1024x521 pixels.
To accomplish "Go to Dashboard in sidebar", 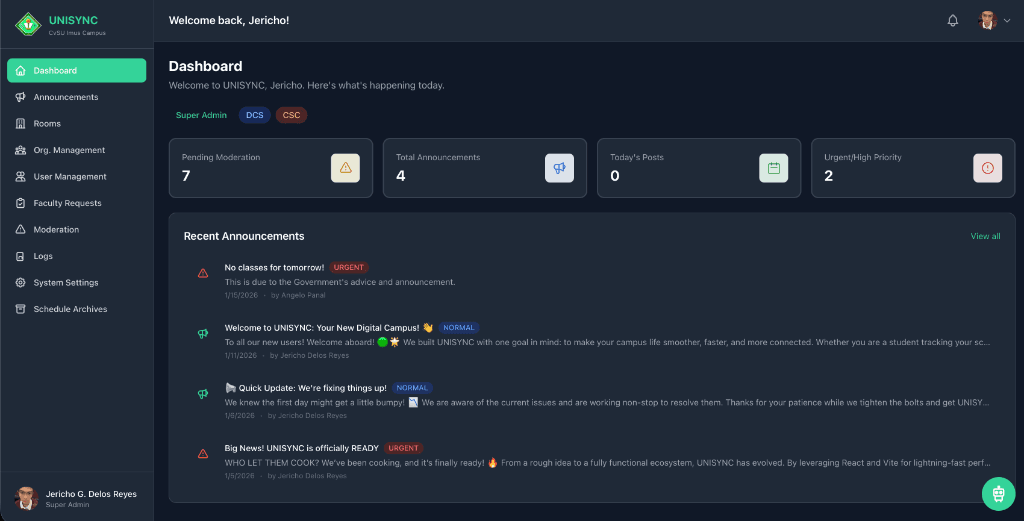I will point(76,71).
